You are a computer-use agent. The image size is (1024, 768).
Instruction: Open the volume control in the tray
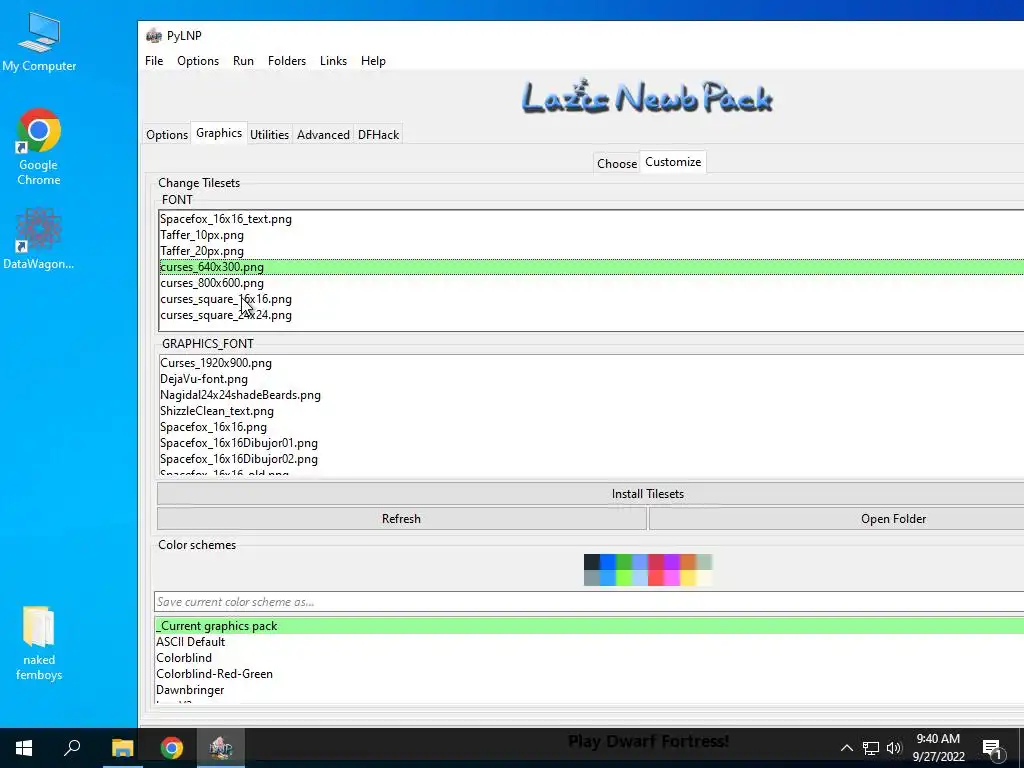tap(894, 748)
